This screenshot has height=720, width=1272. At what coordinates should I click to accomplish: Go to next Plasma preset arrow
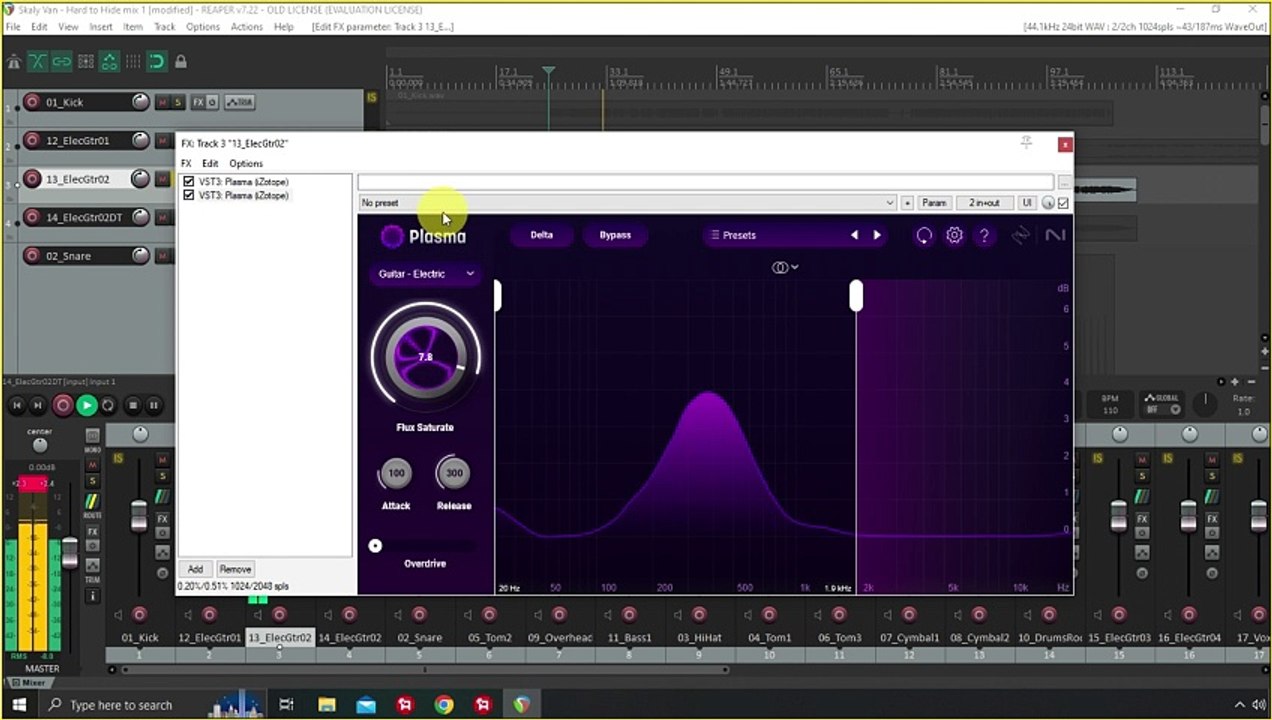877,235
